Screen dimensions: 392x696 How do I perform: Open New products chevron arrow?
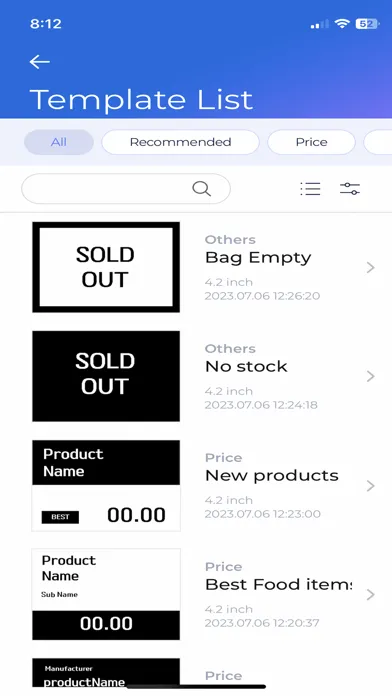point(371,486)
